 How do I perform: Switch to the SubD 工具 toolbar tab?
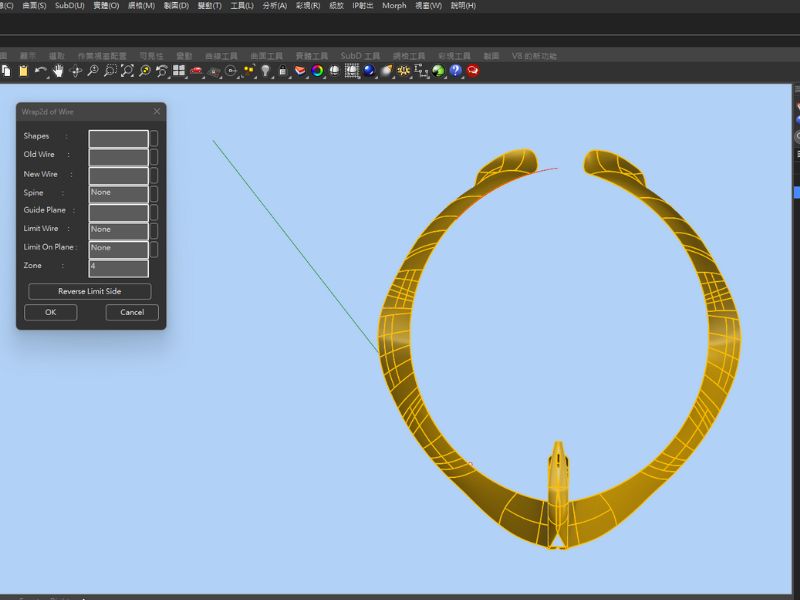click(x=360, y=56)
